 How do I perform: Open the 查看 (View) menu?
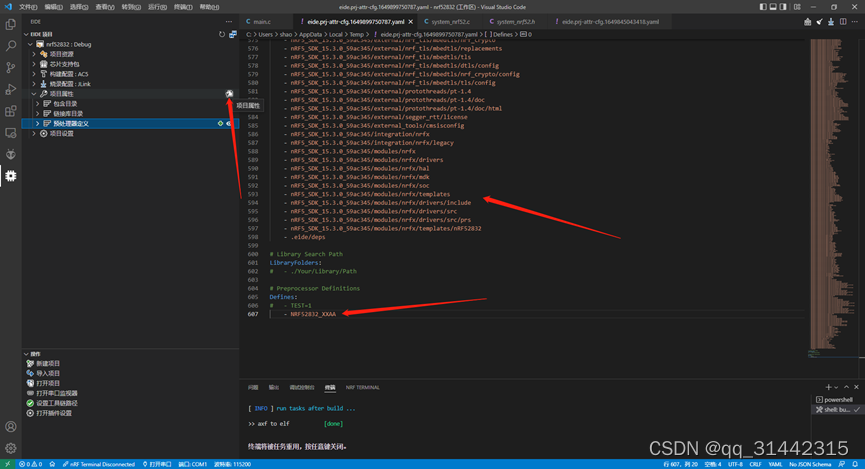[105, 7]
